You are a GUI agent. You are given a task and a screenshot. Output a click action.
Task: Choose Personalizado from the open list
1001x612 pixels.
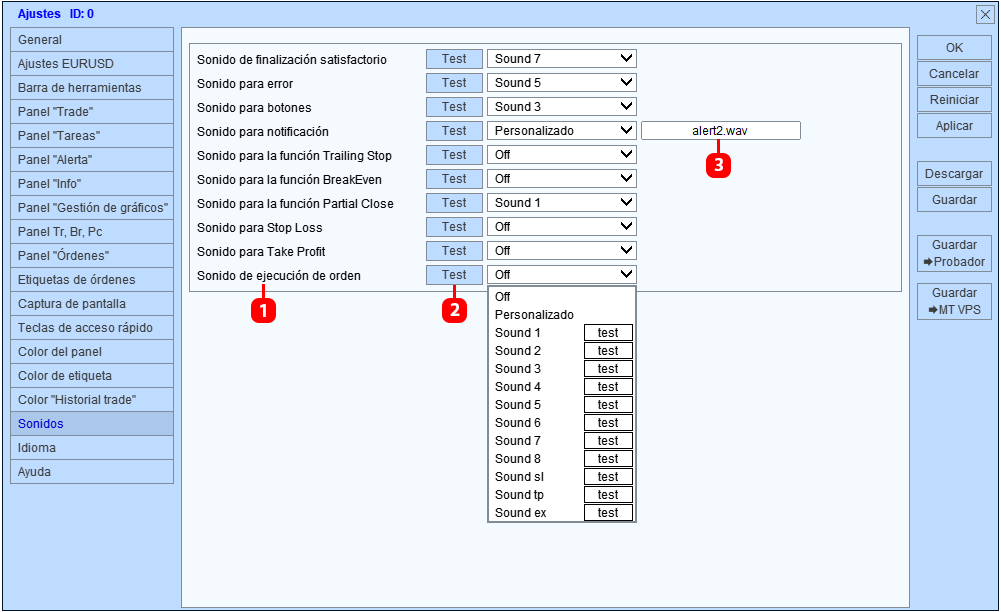pyautogui.click(x=534, y=315)
